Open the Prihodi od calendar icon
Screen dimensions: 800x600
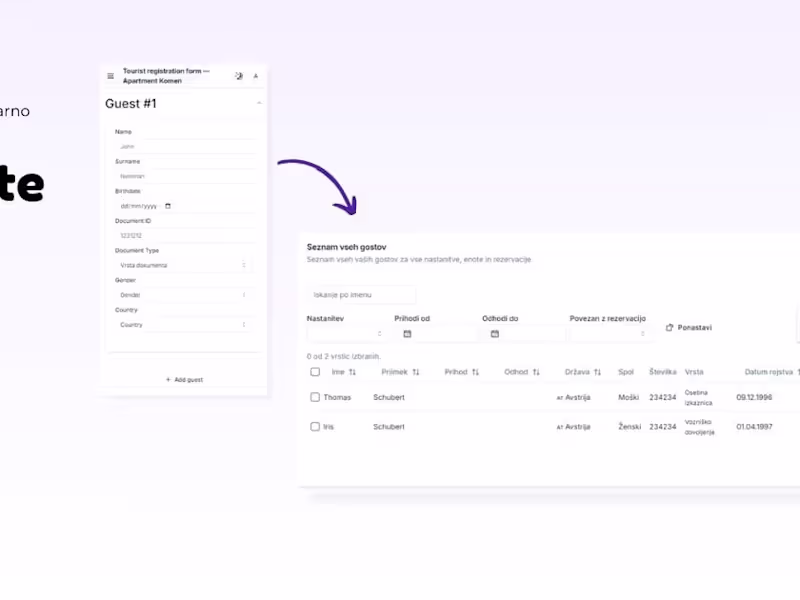click(x=407, y=334)
